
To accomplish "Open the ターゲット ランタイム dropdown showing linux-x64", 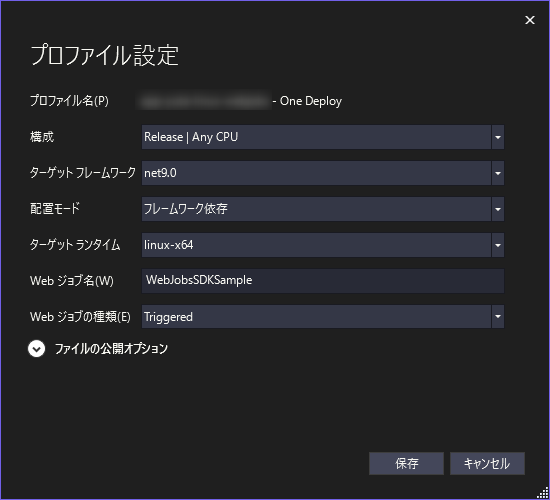I will (323, 245).
